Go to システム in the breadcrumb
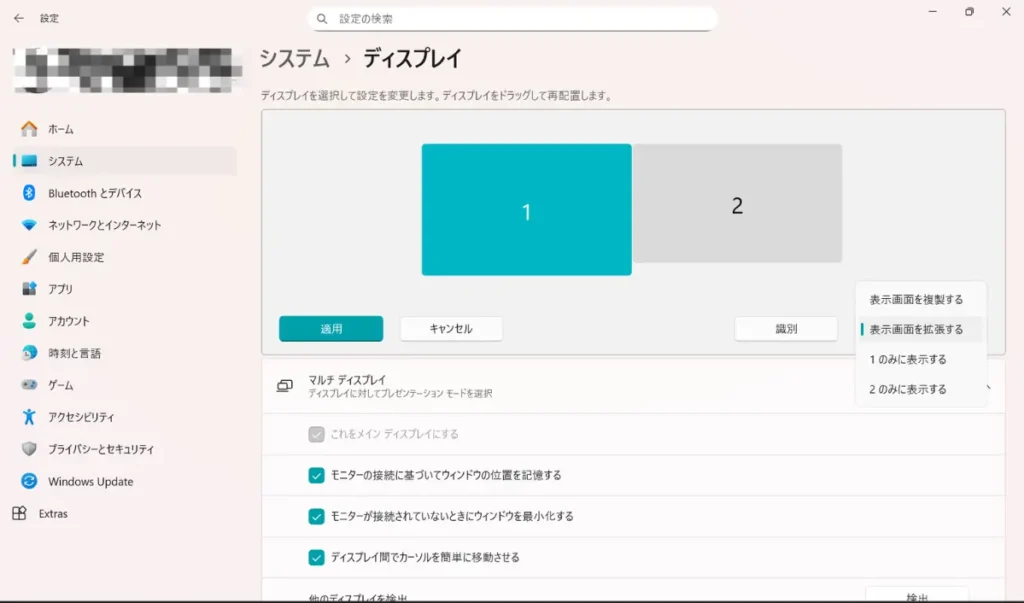Image resolution: width=1024 pixels, height=603 pixels. tap(294, 59)
